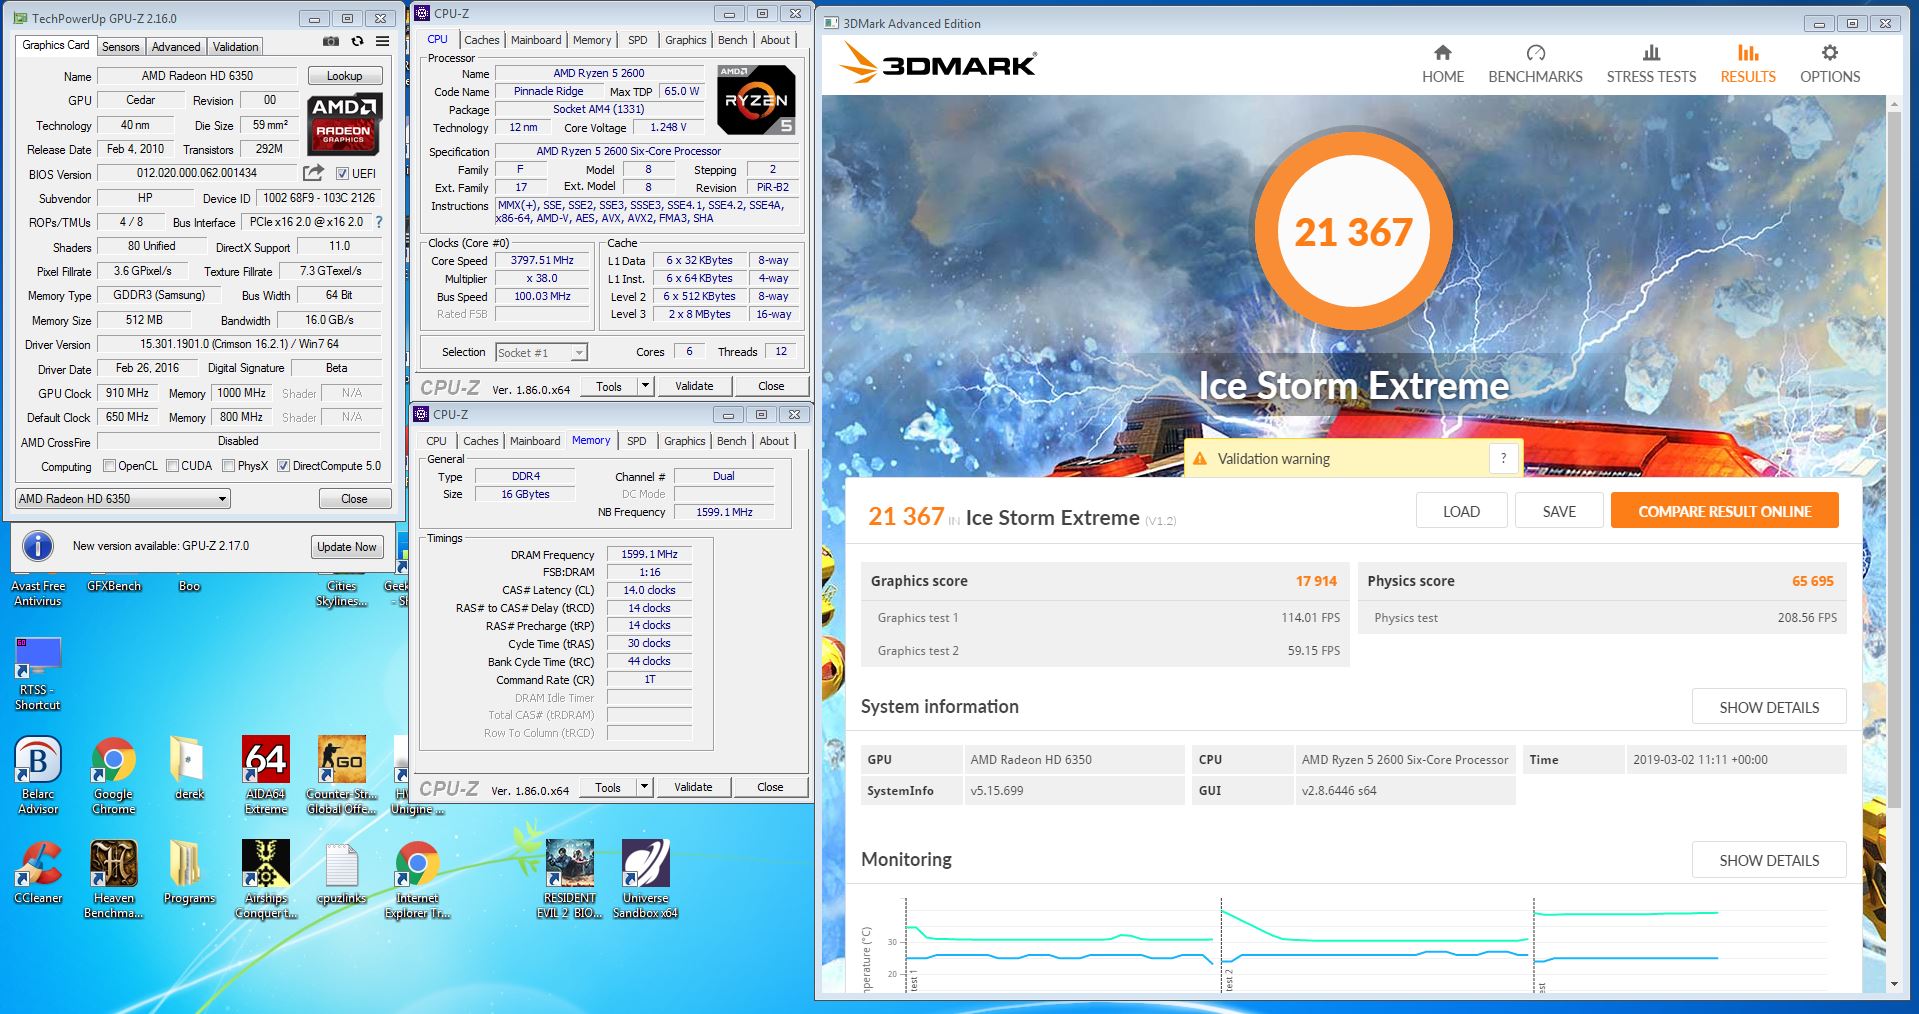
Task: Open CCleaner desktop icon
Action: click(38, 872)
